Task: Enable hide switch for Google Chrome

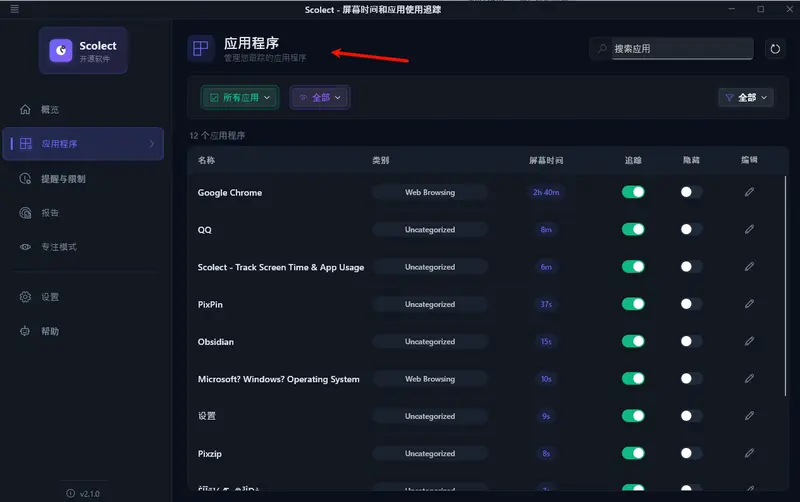Action: click(691, 192)
